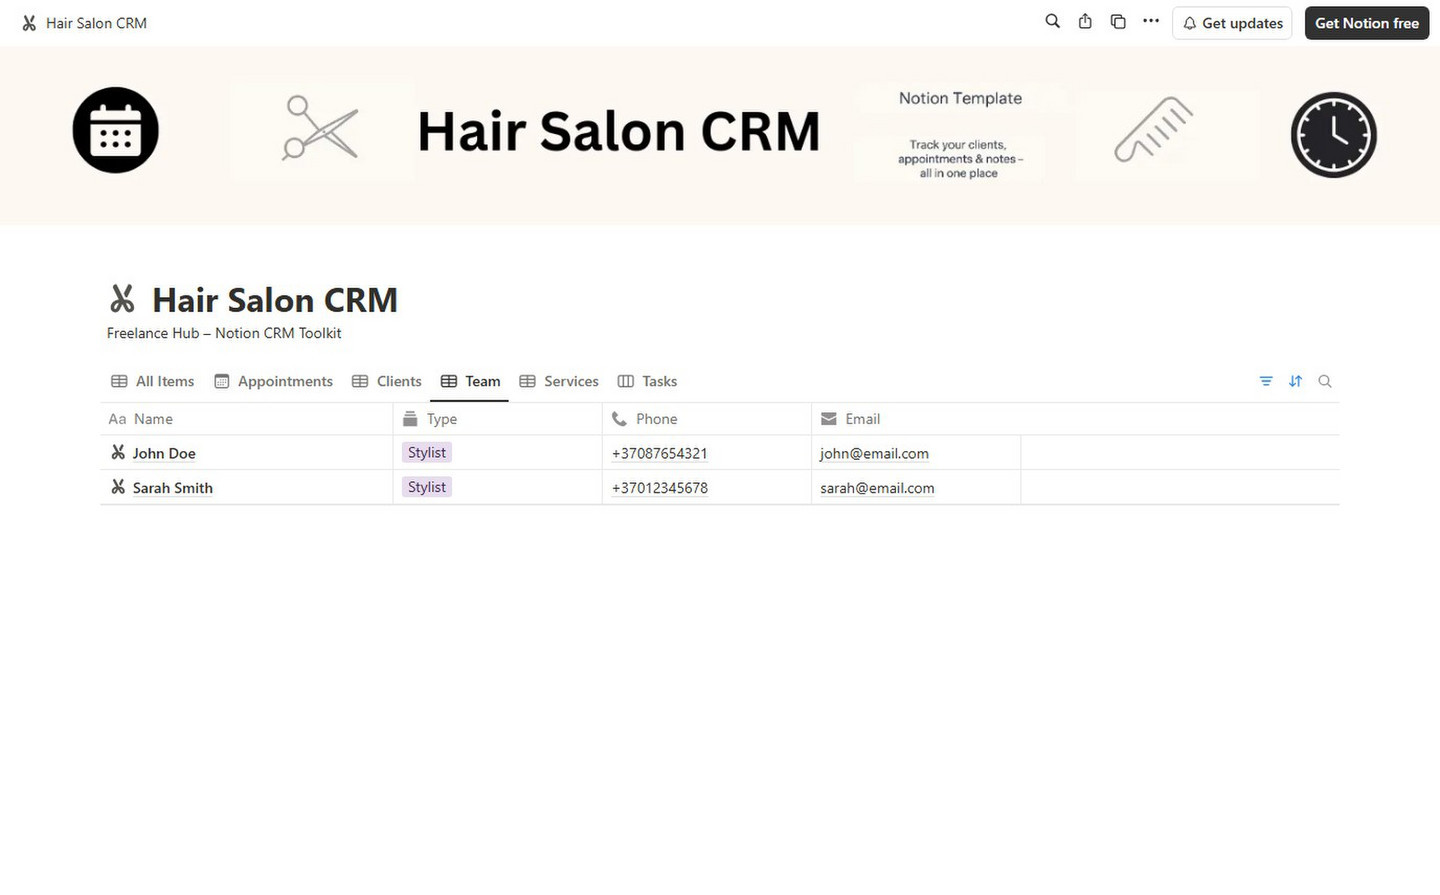Viewport: 1440px width, 895px height.
Task: Open the Appointments tab
Action: pos(274,381)
